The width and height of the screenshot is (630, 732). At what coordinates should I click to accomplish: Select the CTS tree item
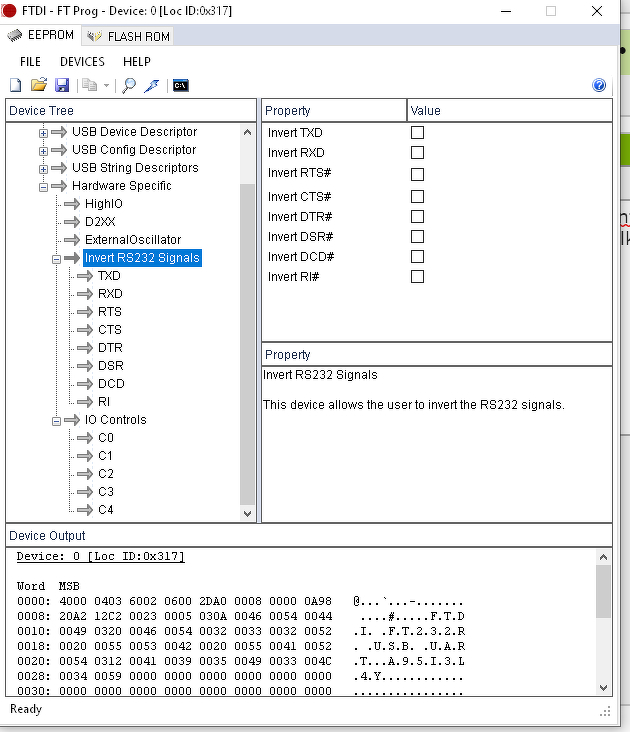click(x=110, y=330)
